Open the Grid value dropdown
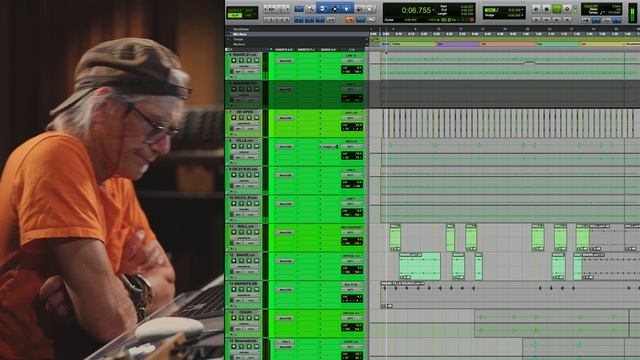 point(522,9)
